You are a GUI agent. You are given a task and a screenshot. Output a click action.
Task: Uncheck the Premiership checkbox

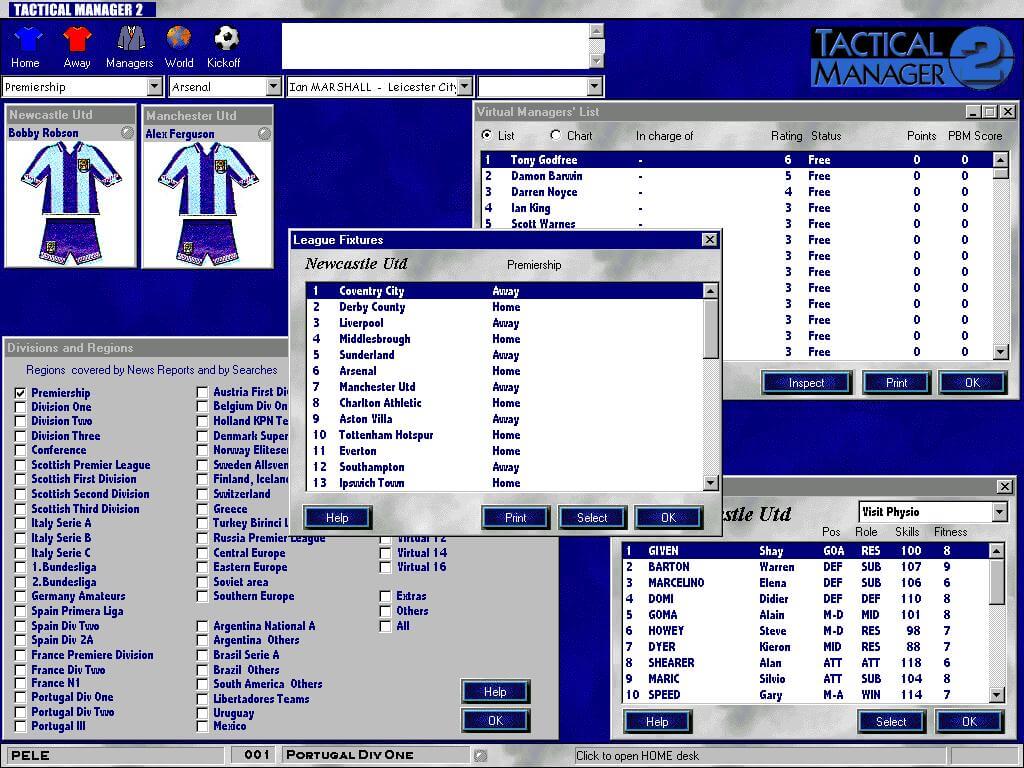(20, 393)
